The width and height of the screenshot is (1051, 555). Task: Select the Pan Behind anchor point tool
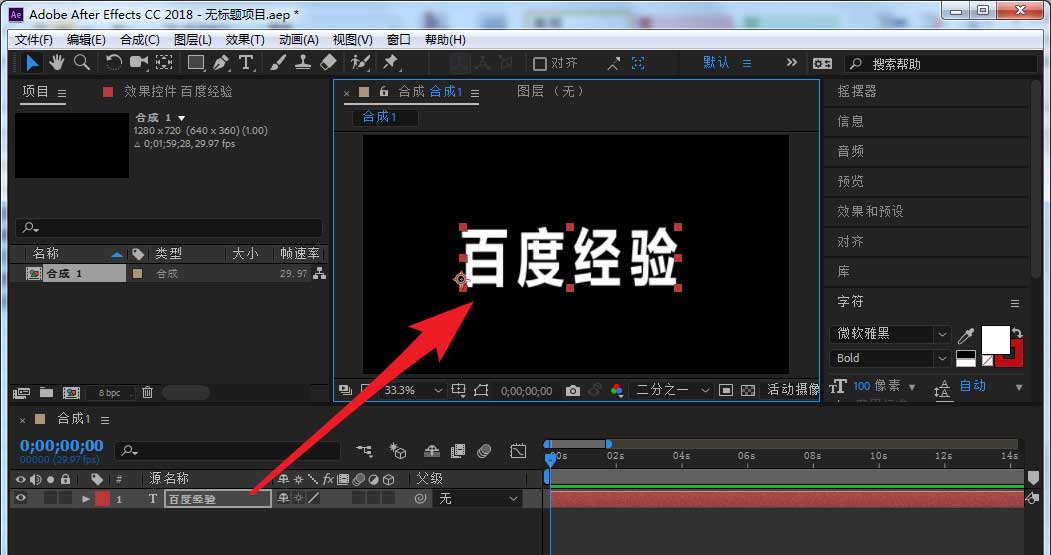pos(164,63)
